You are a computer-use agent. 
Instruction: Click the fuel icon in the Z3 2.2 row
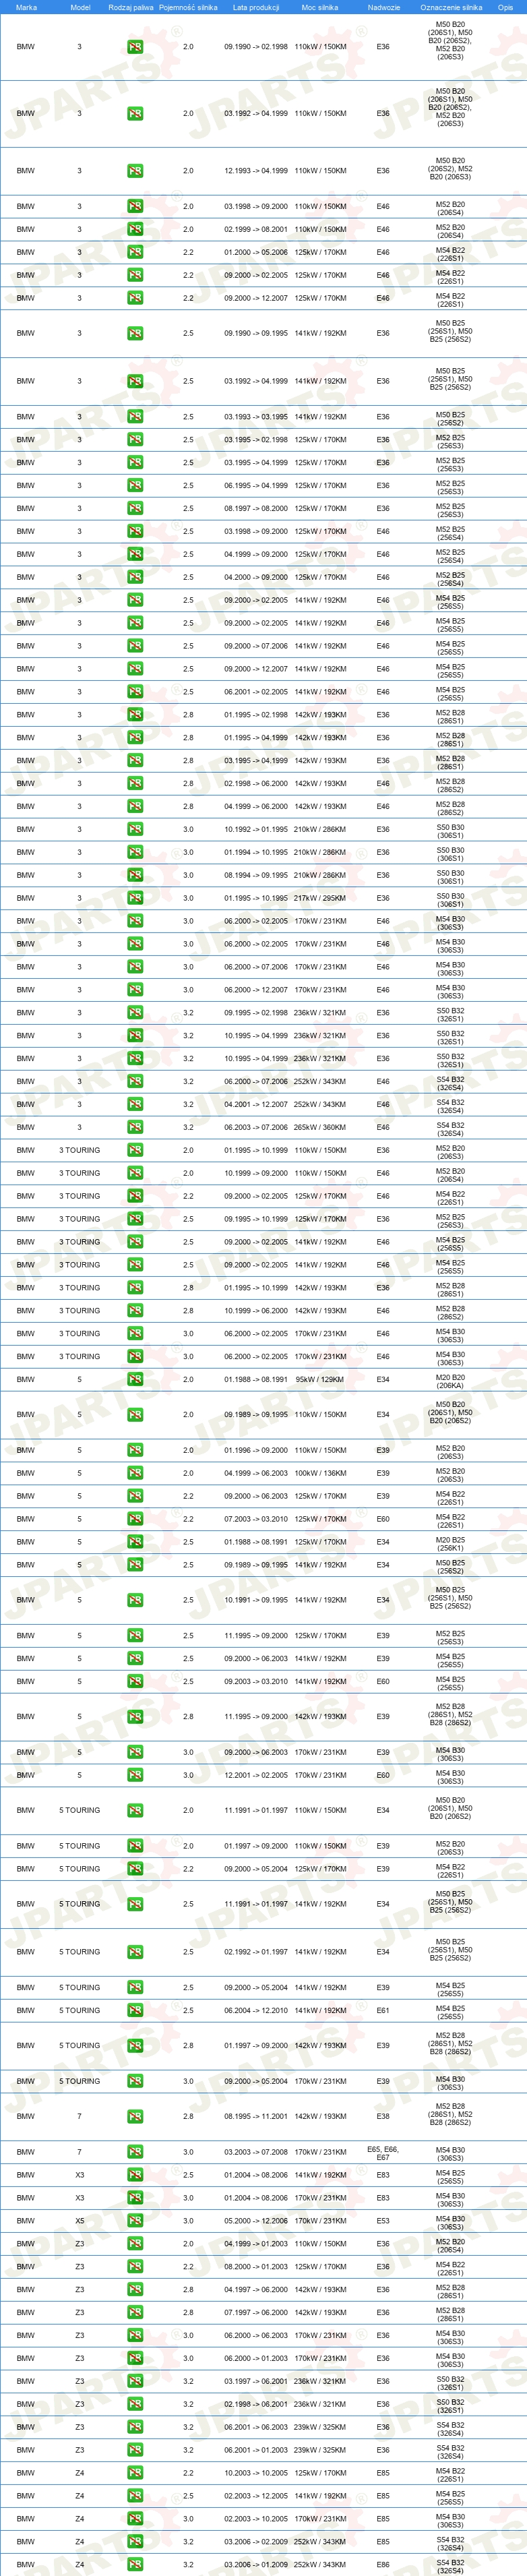[135, 2266]
